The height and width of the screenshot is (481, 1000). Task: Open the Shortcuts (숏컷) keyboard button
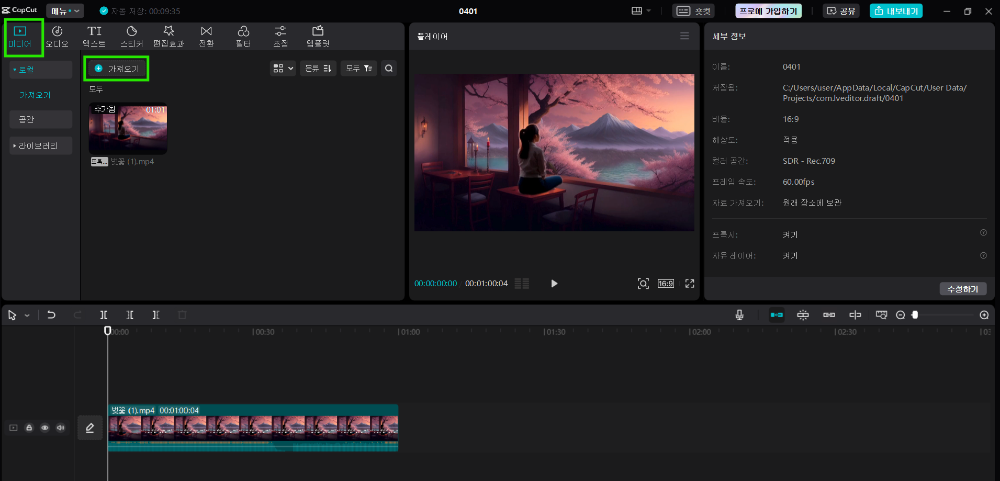click(693, 11)
